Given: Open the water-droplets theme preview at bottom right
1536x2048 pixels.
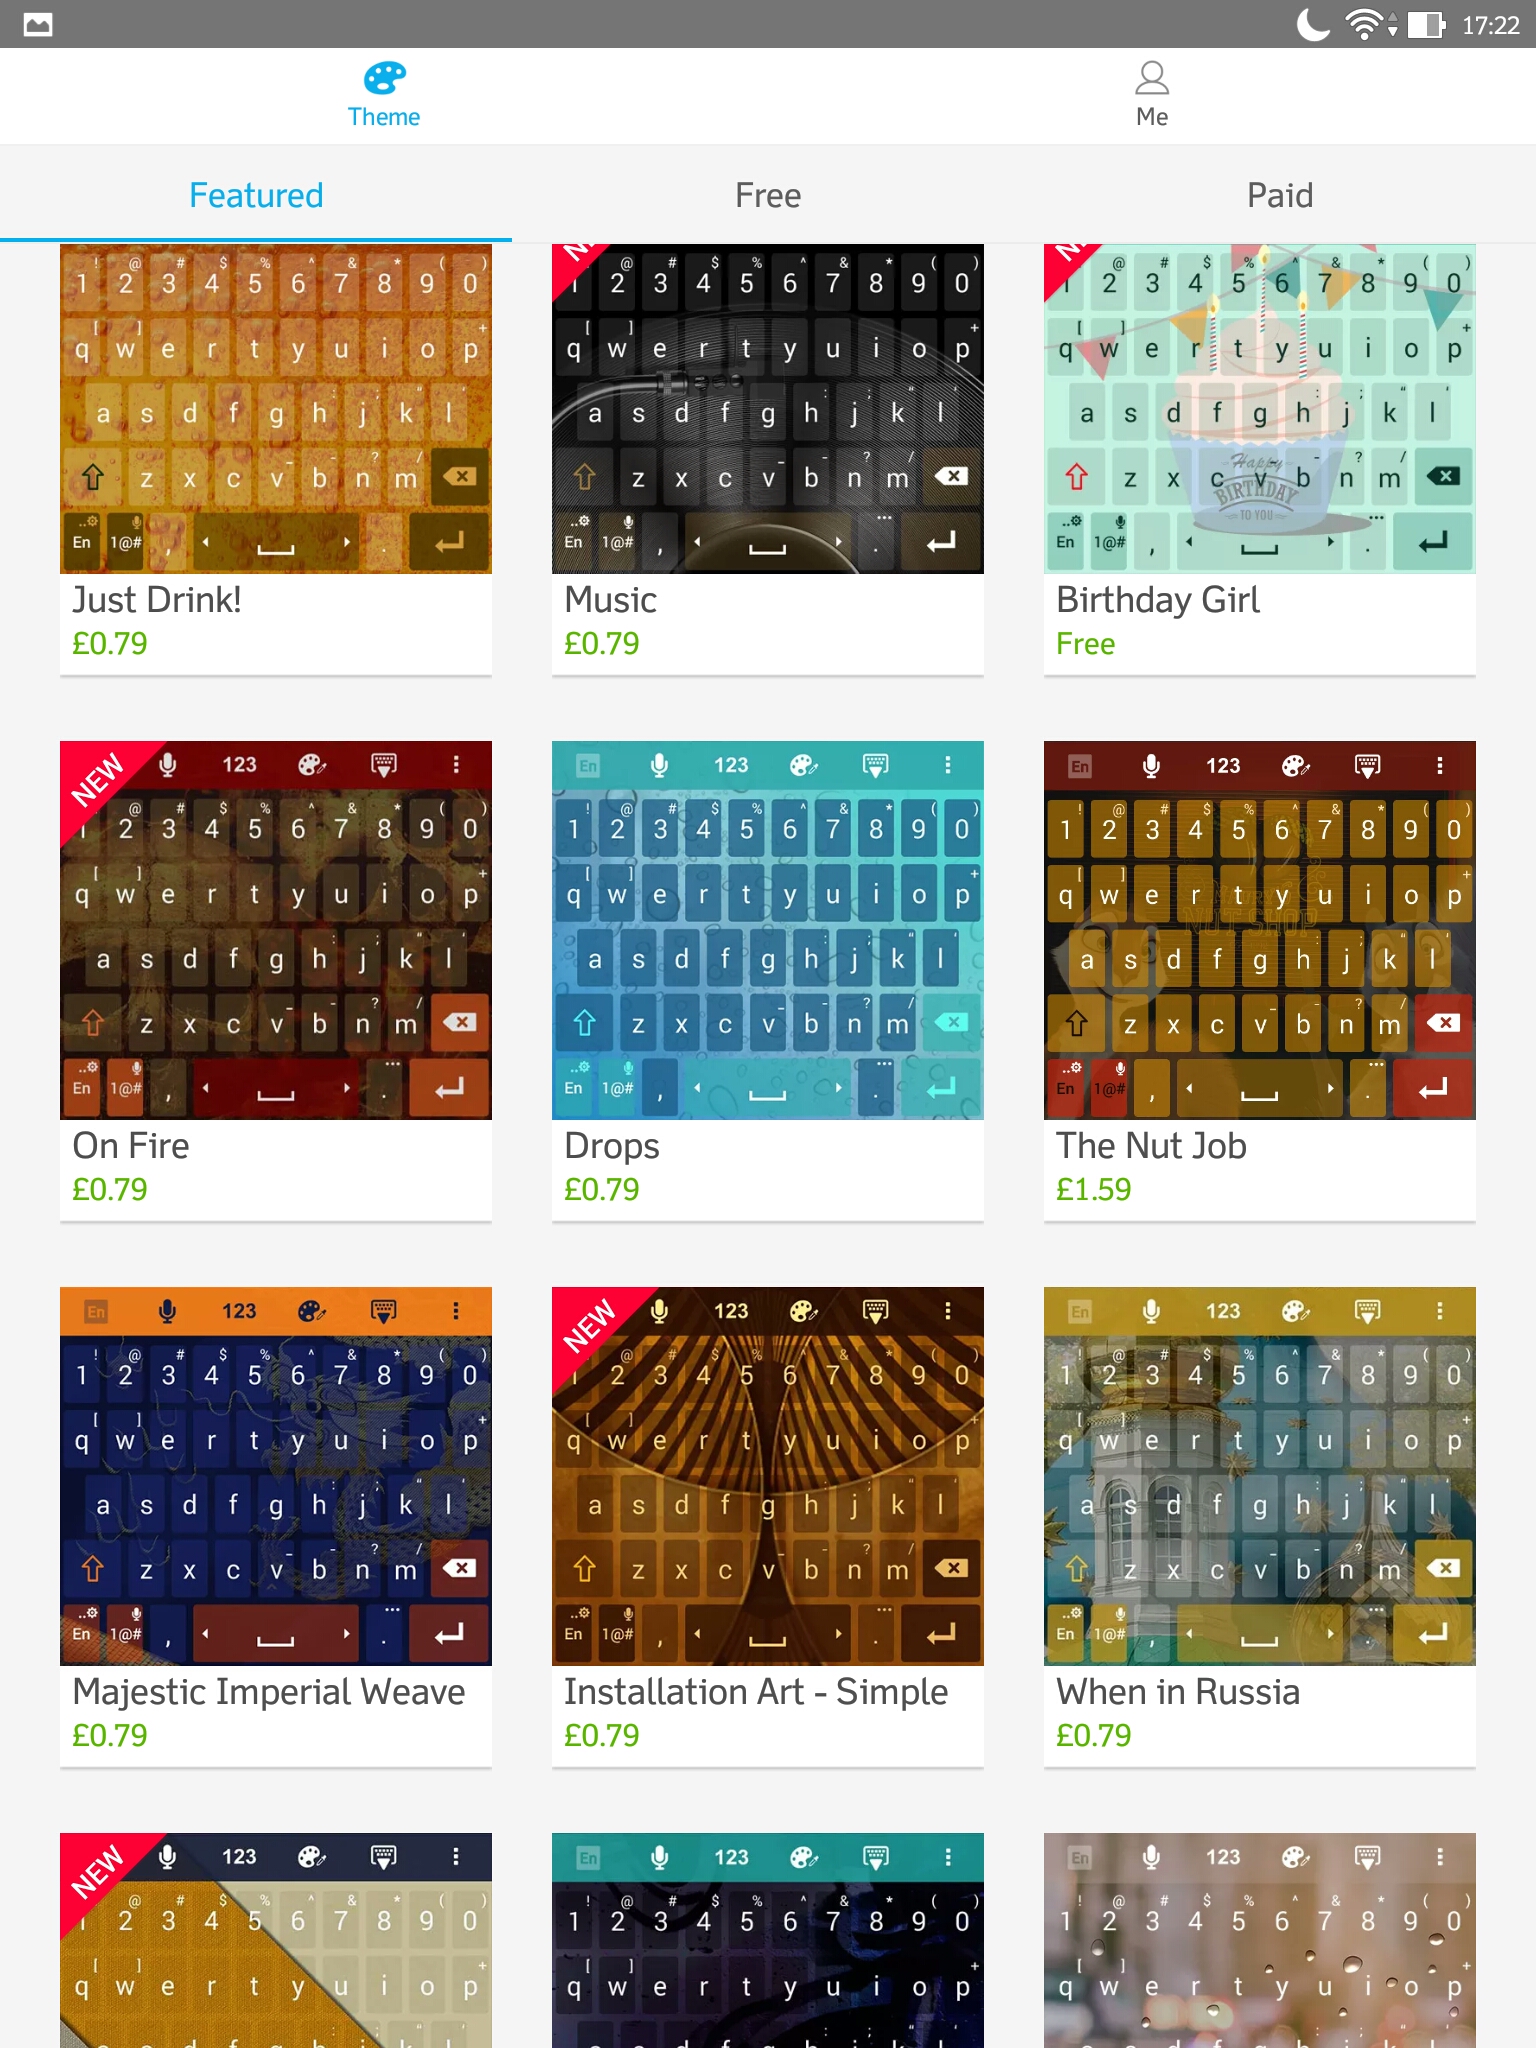Looking at the screenshot, I should tap(1260, 1940).
